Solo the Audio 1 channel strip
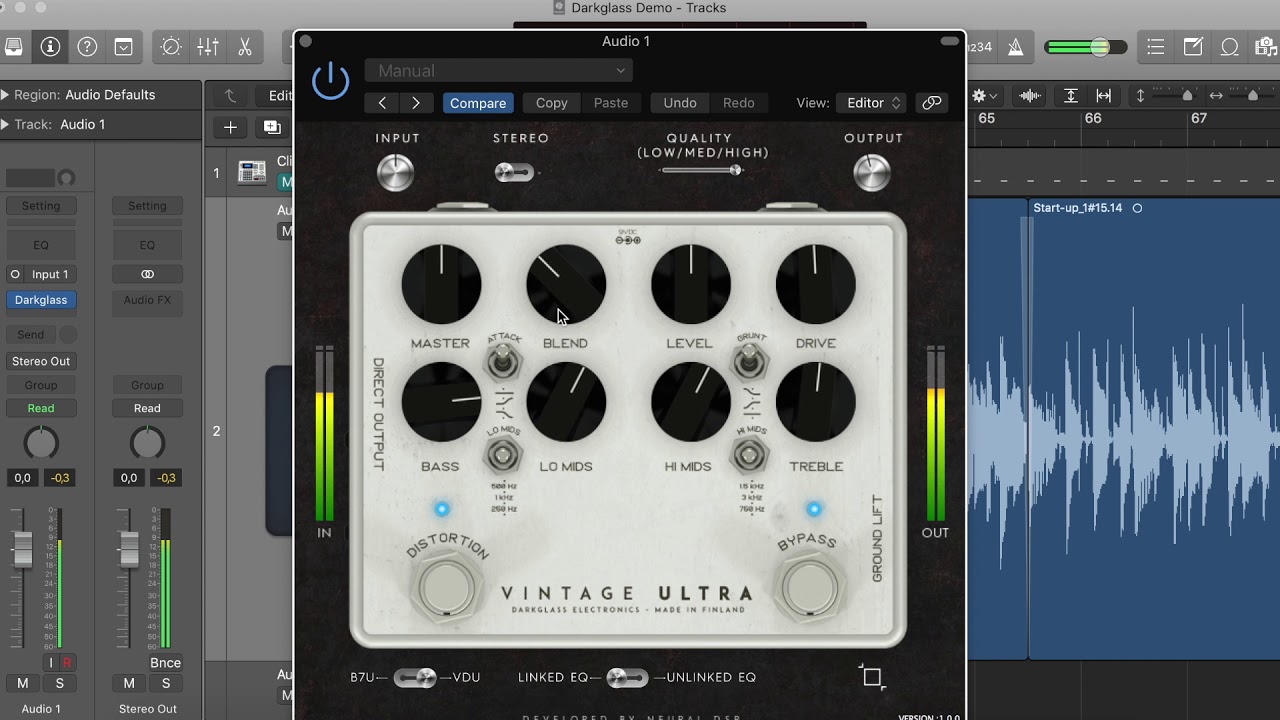The height and width of the screenshot is (720, 1280). pyautogui.click(x=59, y=683)
